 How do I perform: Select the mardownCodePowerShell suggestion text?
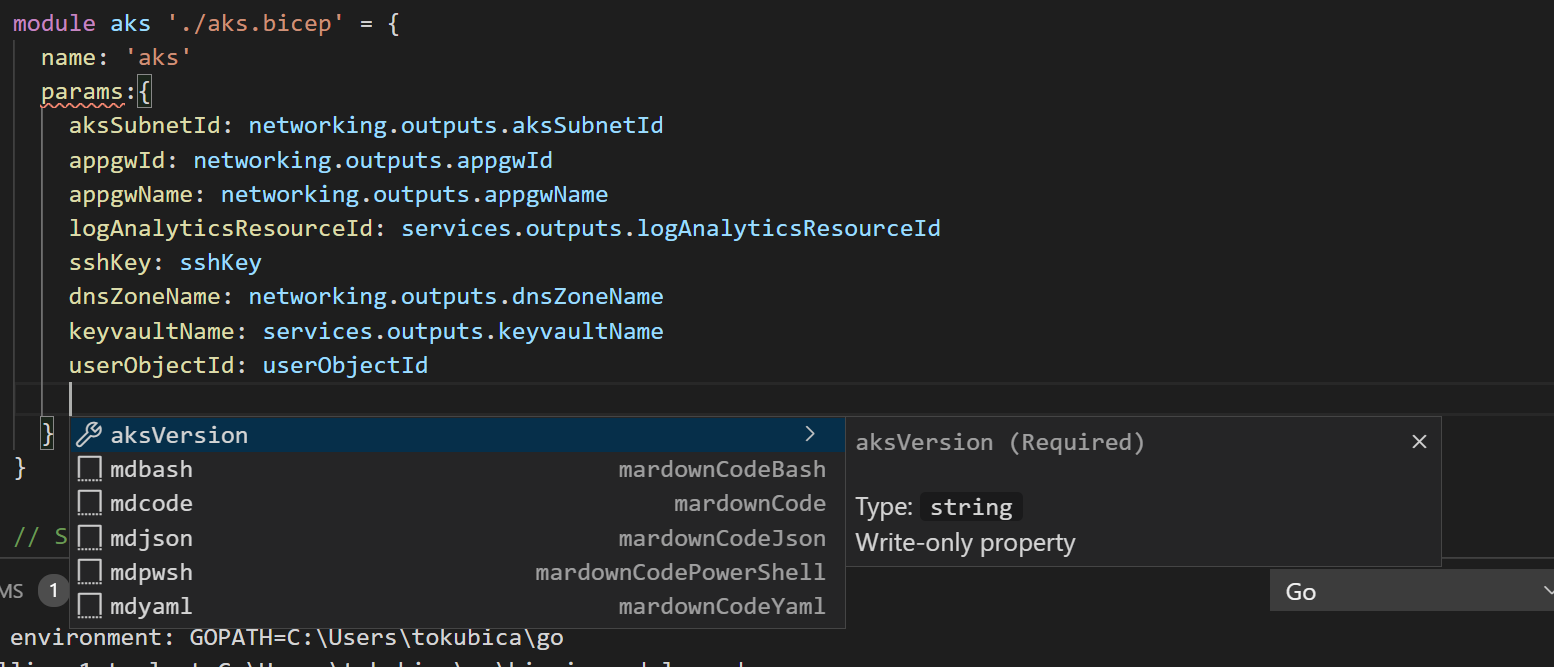click(x=680, y=572)
